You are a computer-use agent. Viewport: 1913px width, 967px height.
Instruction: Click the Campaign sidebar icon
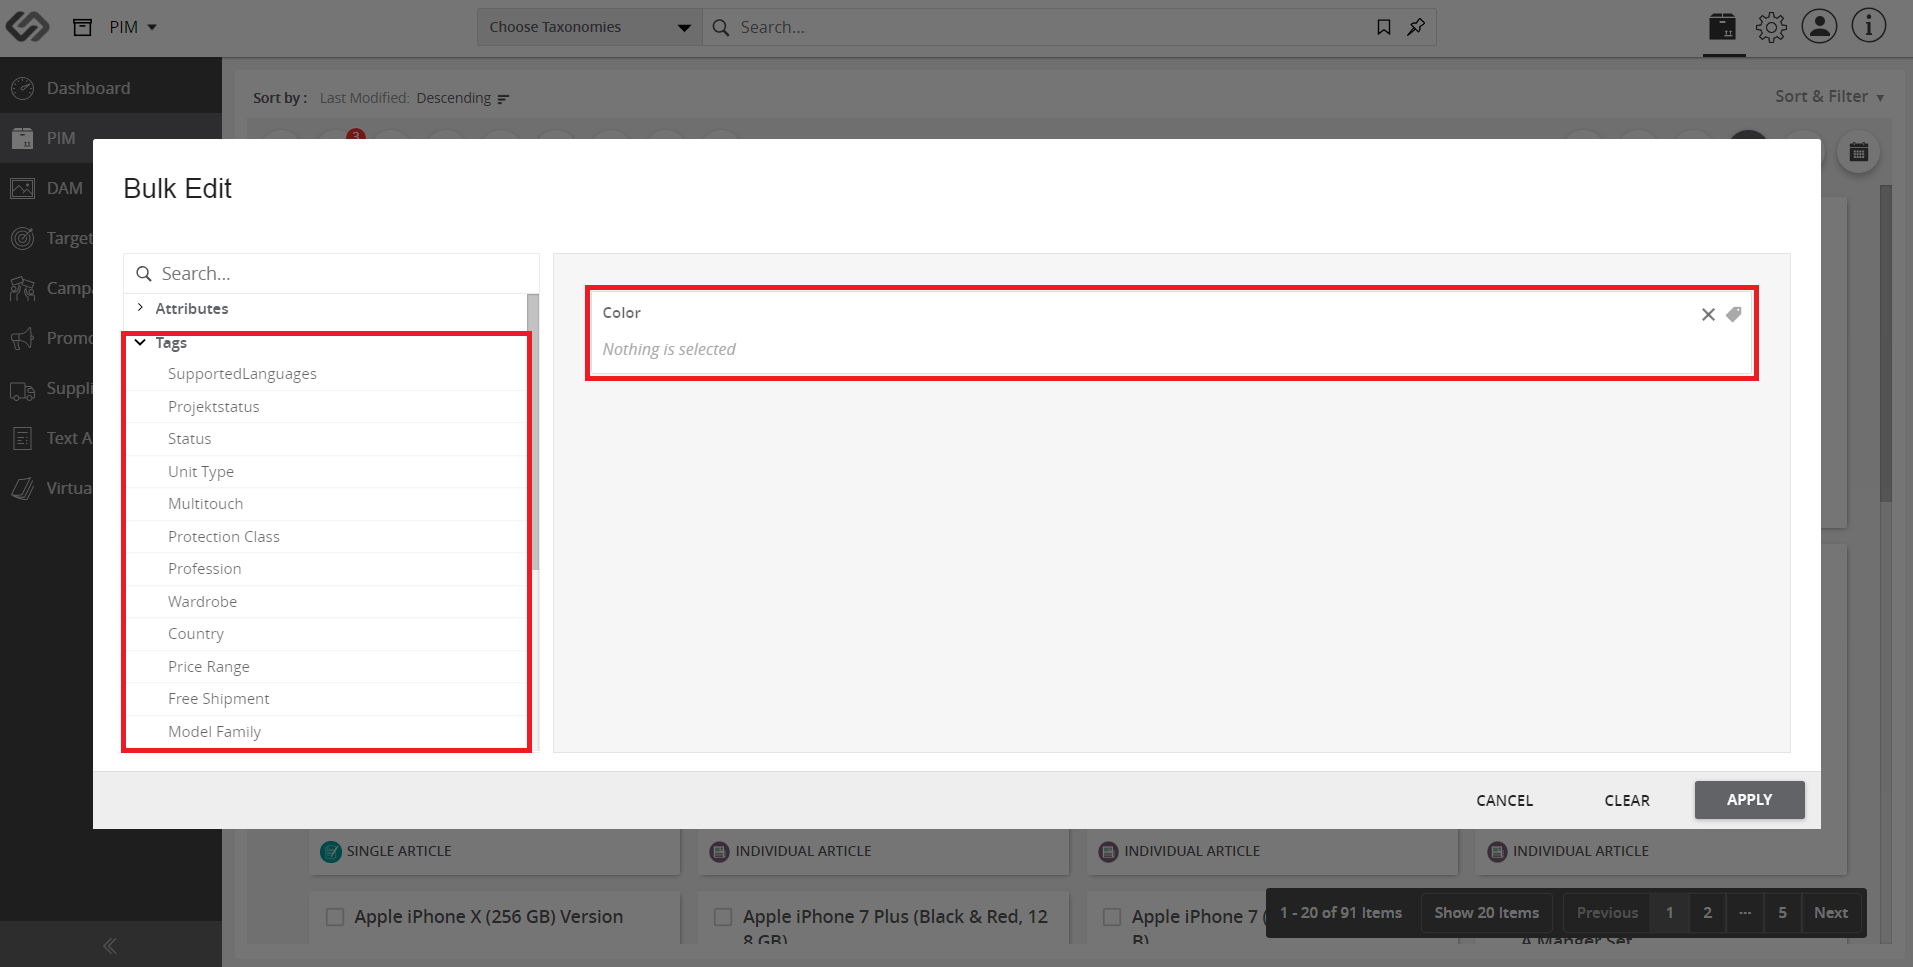[x=22, y=288]
